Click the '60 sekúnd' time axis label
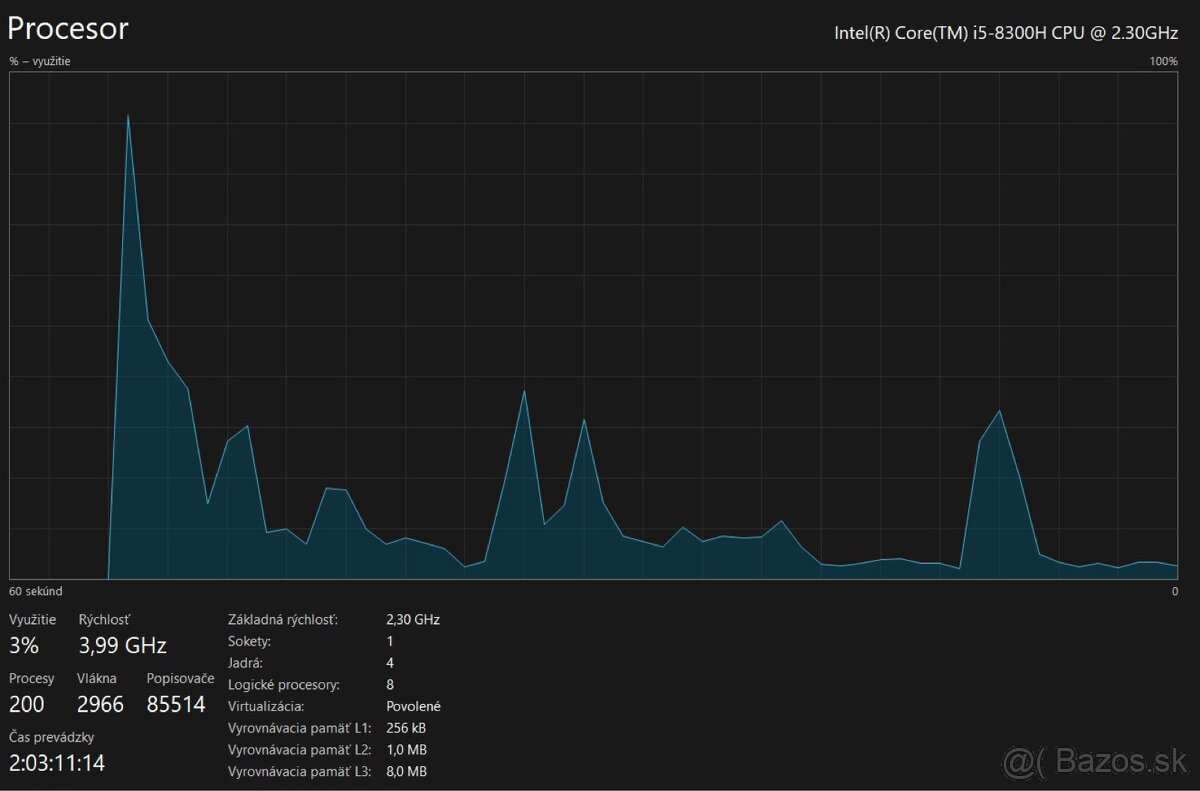Viewport: 1200px width, 791px height. pyautogui.click(x=35, y=591)
